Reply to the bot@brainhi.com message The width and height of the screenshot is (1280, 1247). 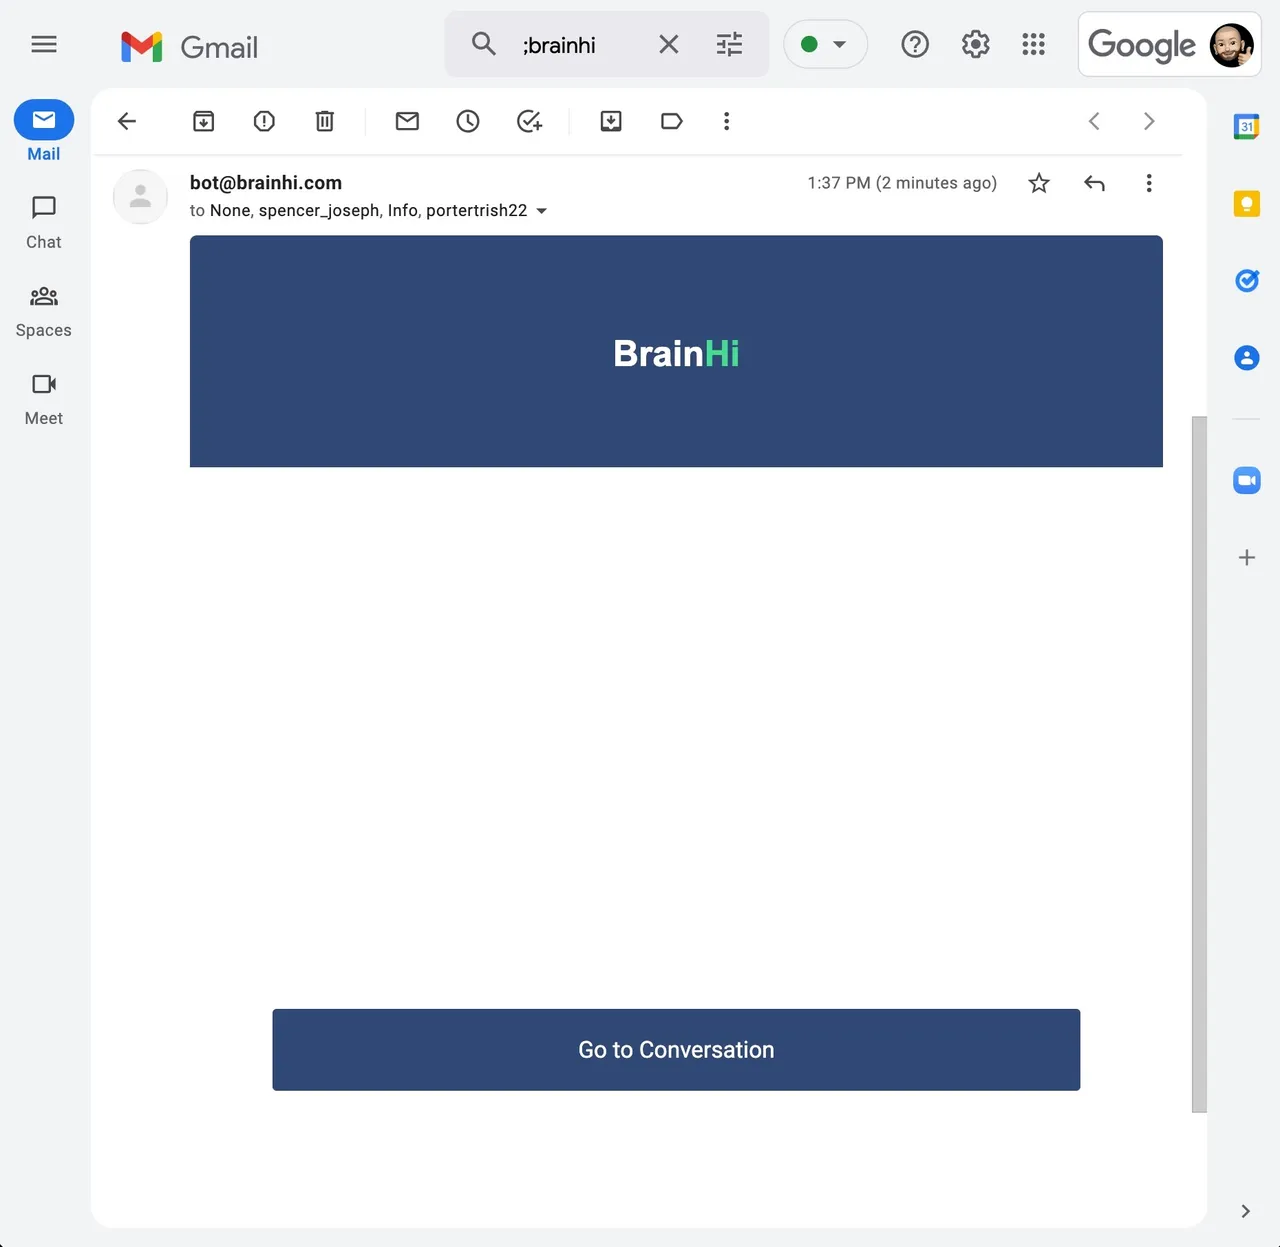pyautogui.click(x=1094, y=183)
